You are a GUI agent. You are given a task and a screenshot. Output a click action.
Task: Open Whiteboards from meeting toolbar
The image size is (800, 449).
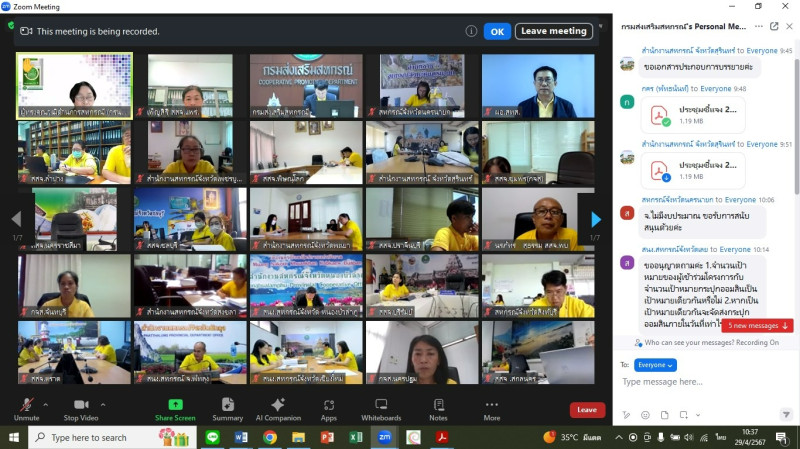click(x=381, y=404)
